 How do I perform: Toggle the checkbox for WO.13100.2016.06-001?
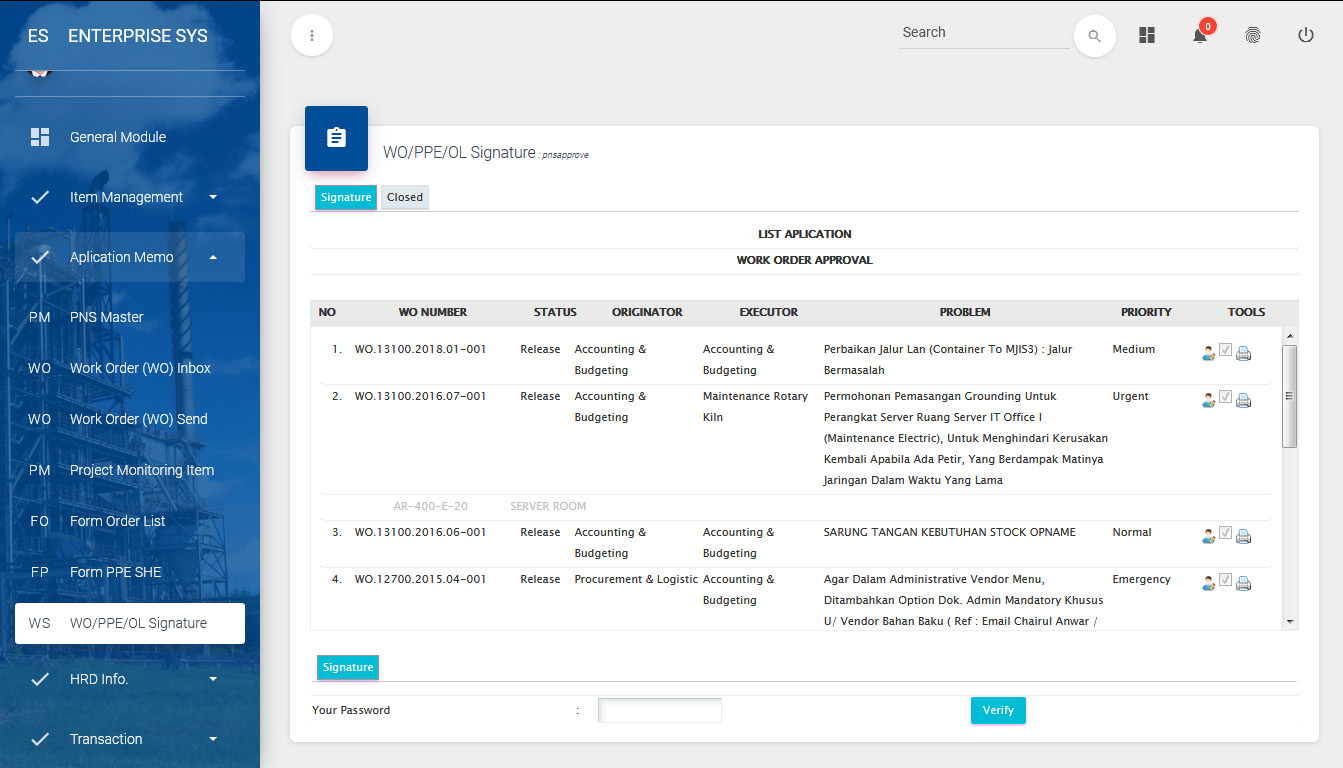point(1225,534)
